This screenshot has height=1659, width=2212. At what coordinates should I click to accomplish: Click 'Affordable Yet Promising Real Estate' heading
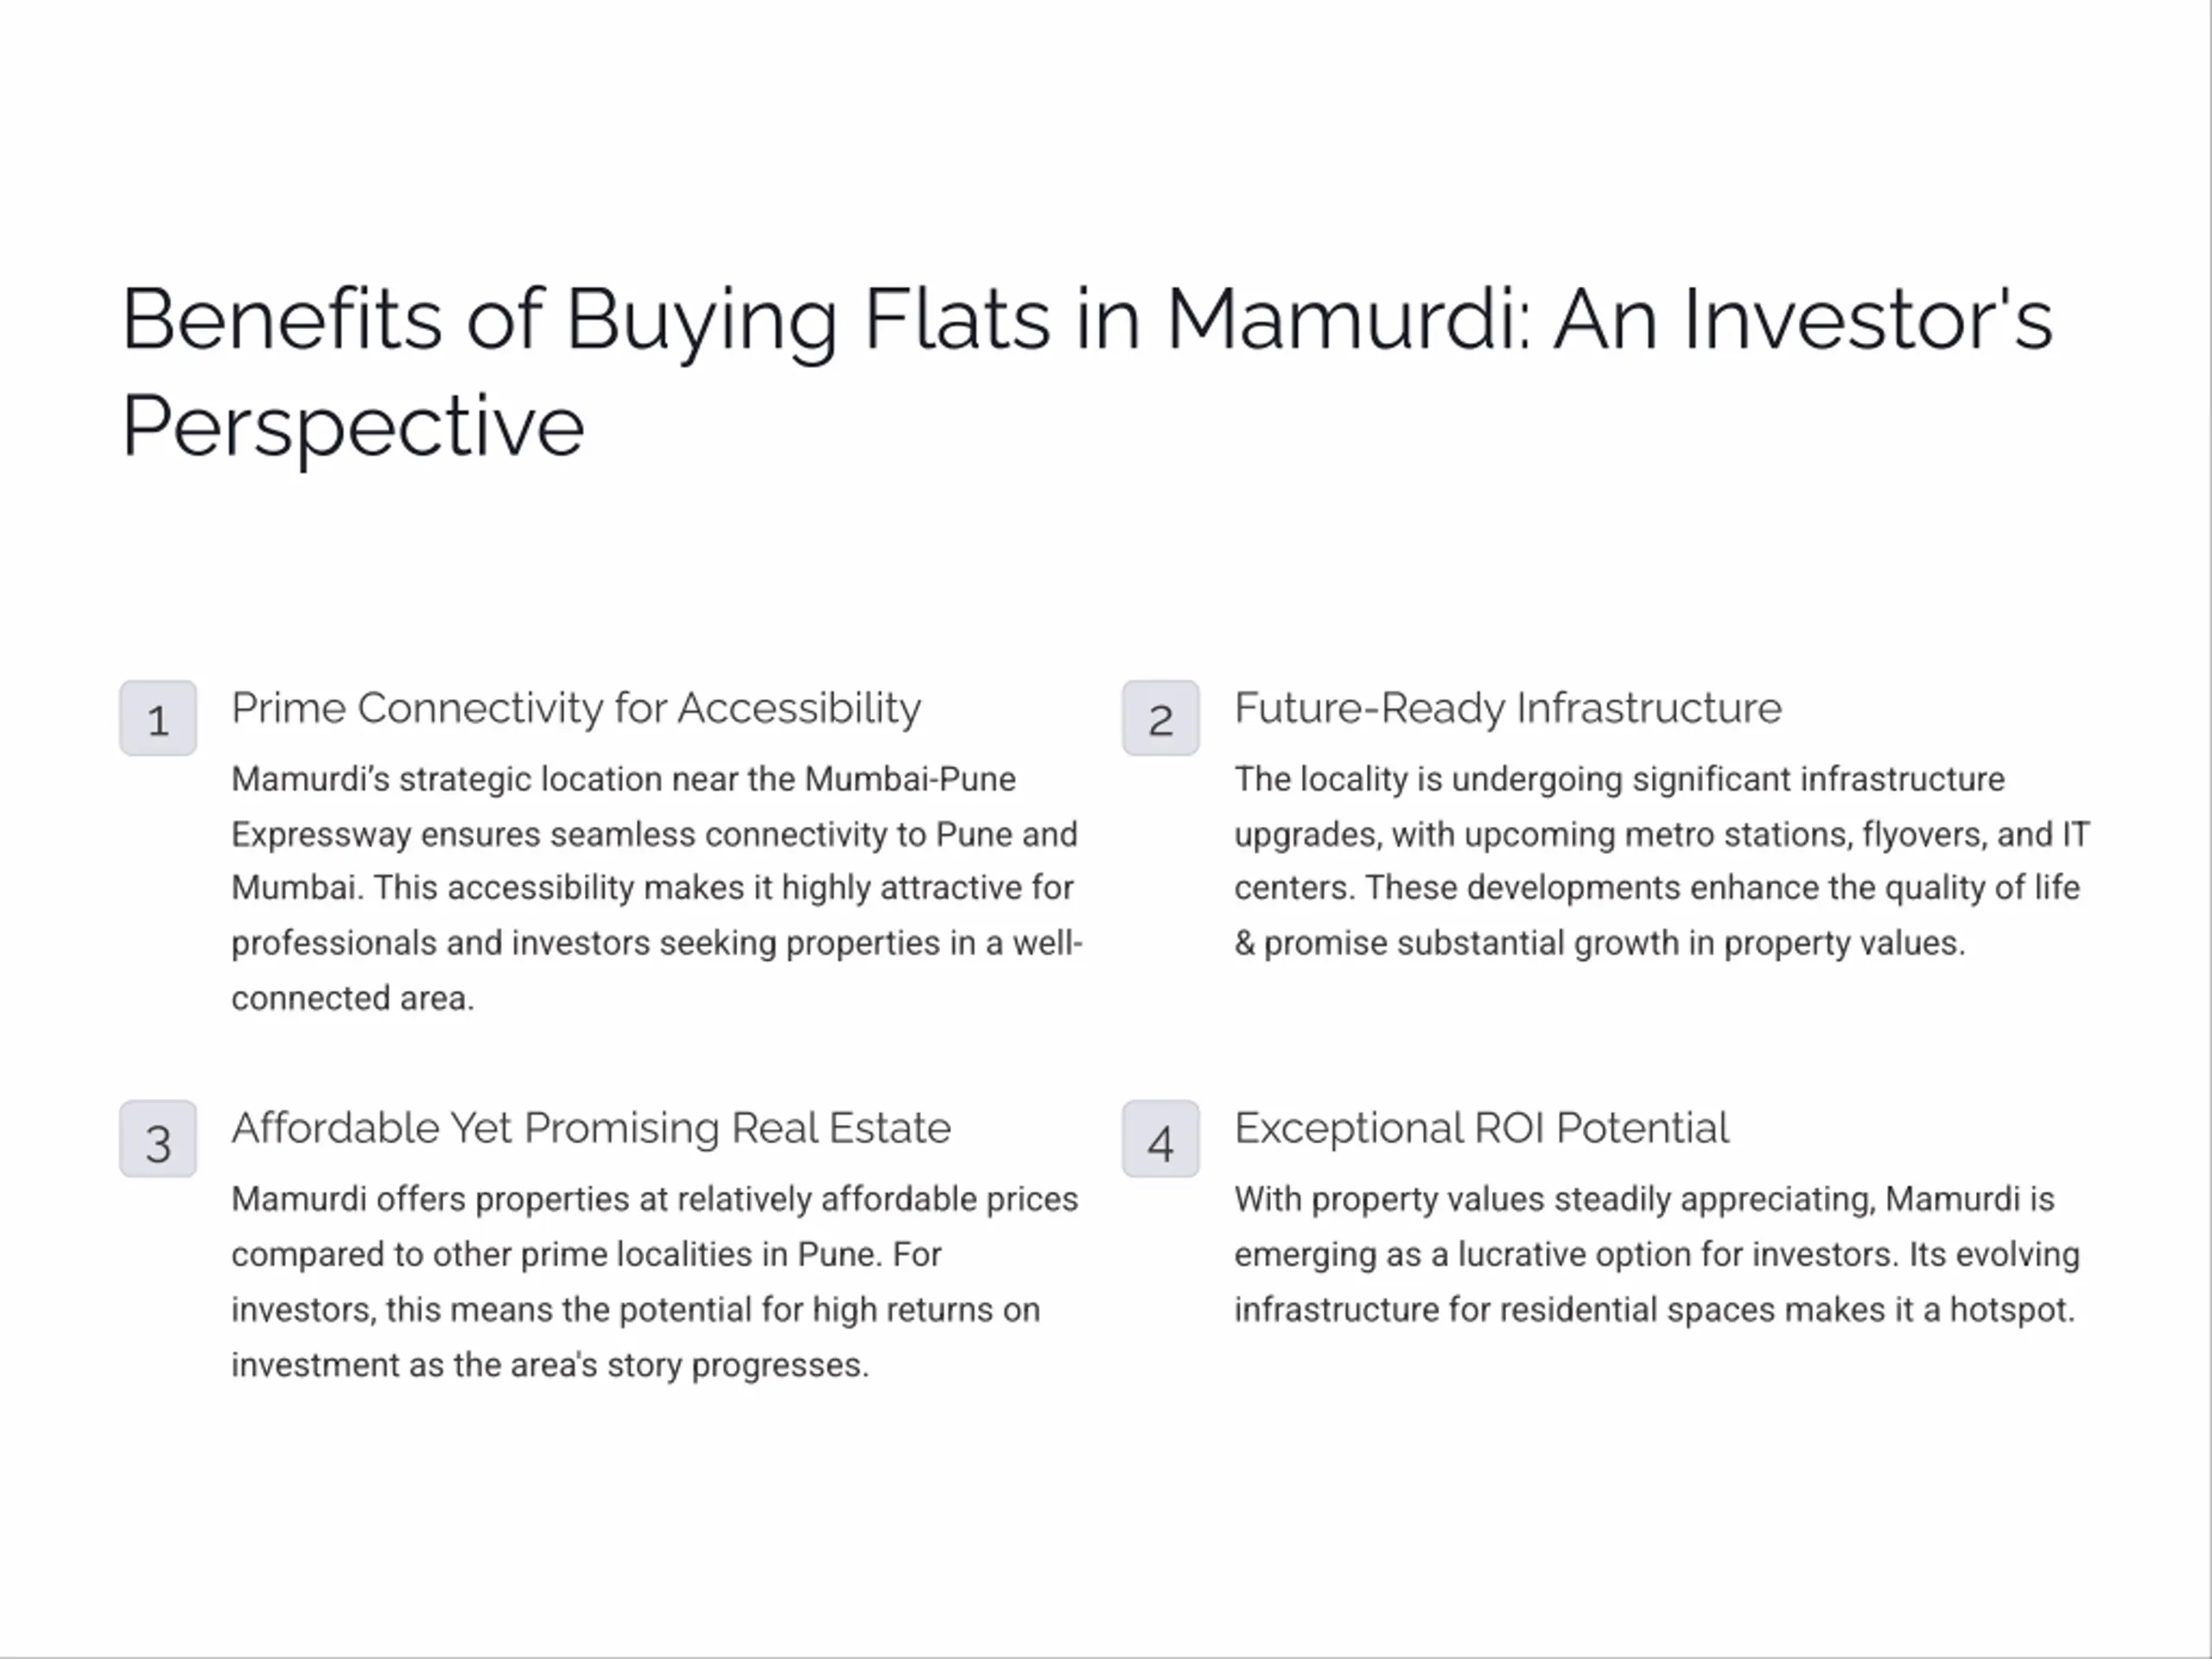coord(591,1128)
